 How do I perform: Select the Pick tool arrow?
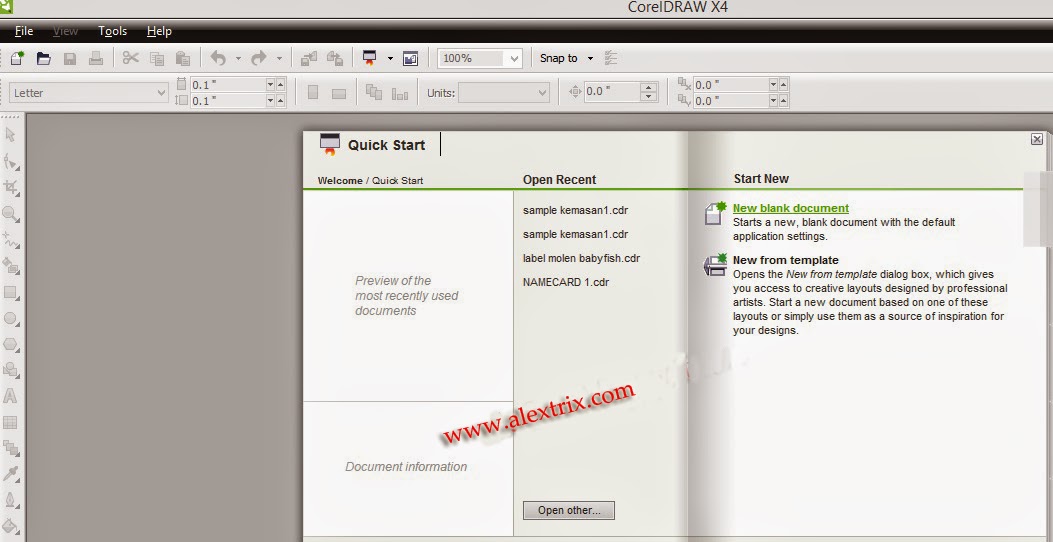click(10, 135)
